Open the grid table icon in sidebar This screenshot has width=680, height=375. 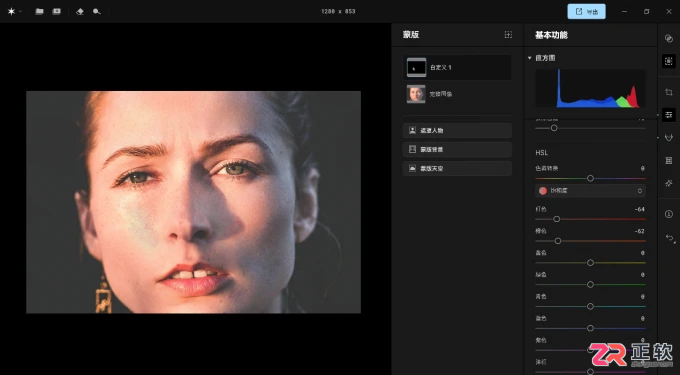669,160
